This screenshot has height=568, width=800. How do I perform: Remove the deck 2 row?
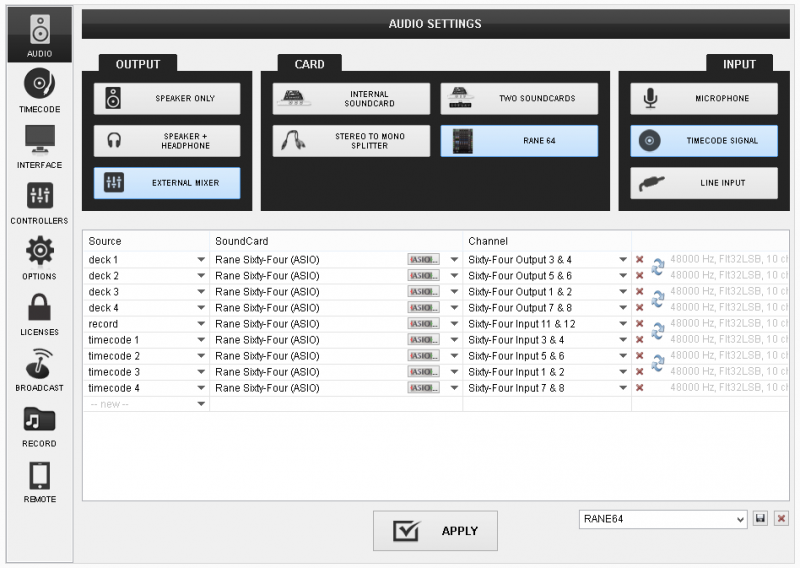639,276
